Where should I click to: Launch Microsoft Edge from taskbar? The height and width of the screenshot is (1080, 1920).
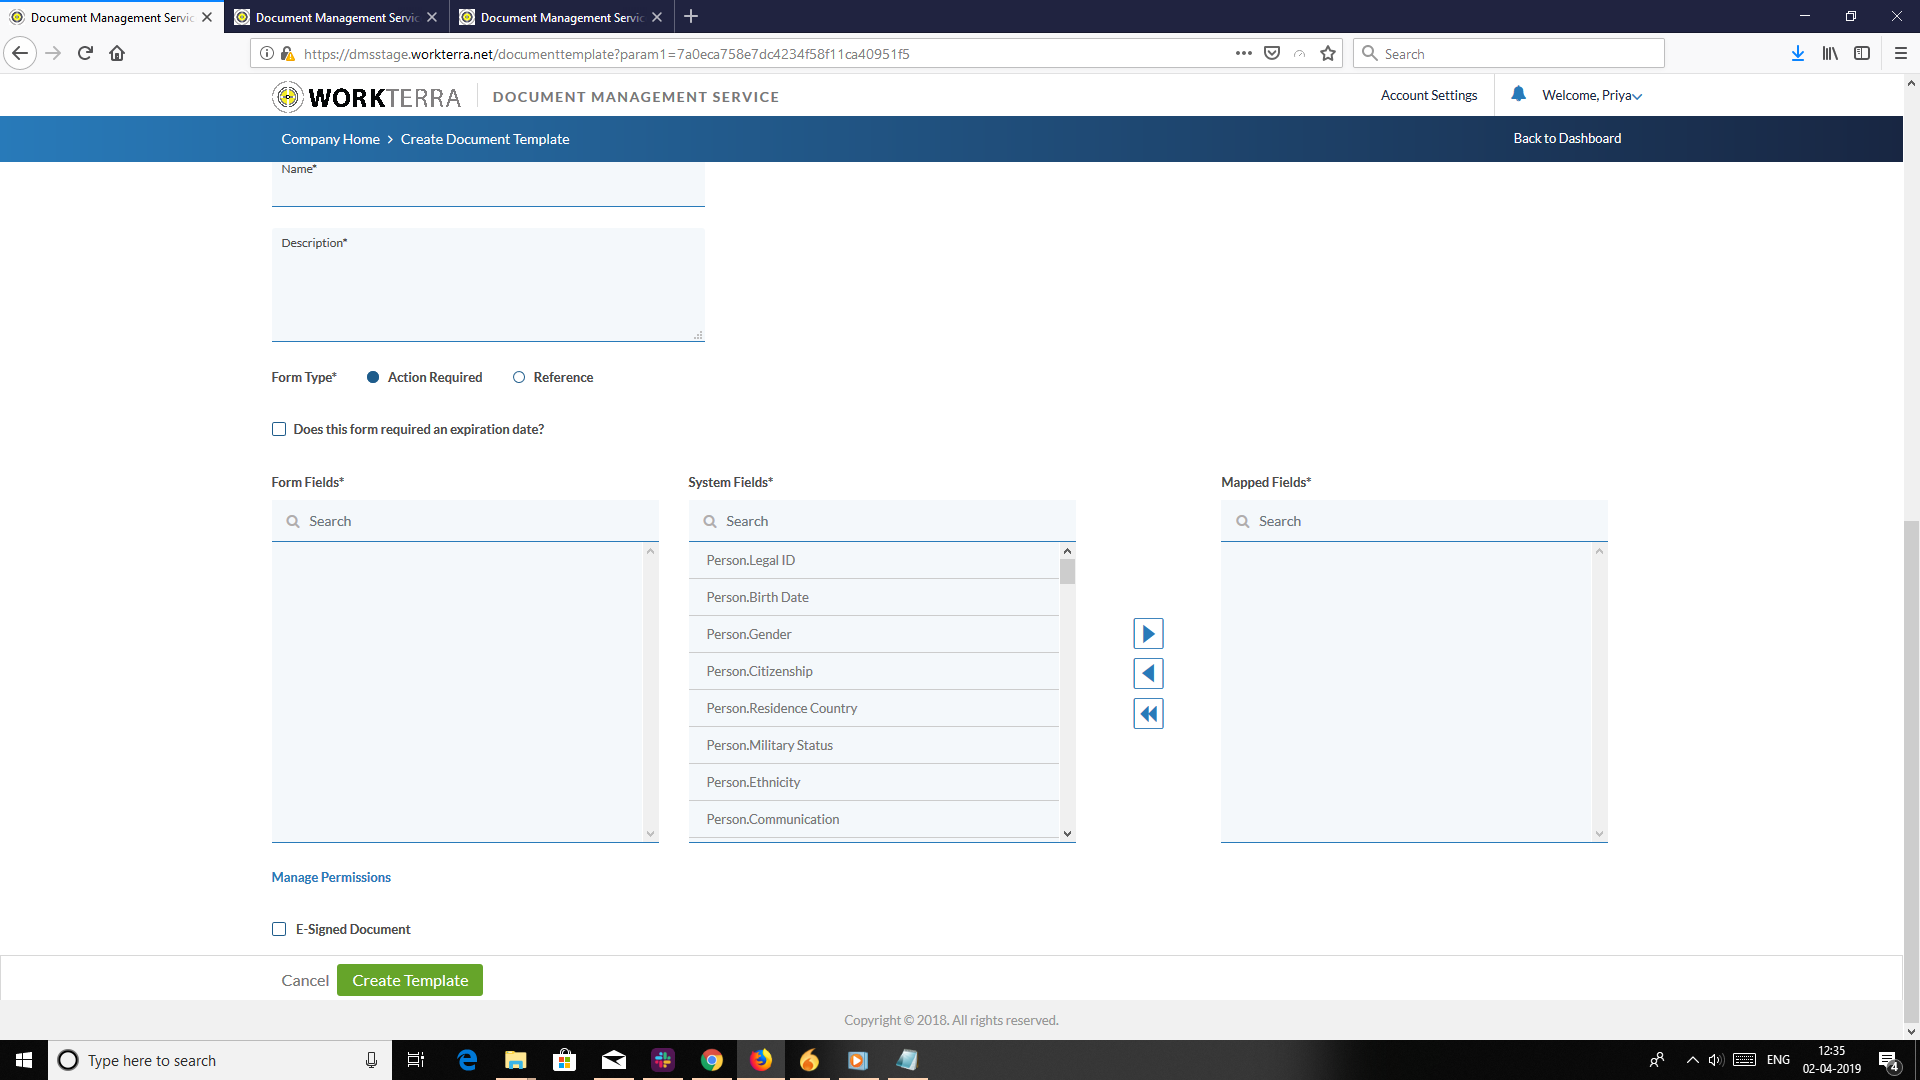click(x=467, y=1060)
